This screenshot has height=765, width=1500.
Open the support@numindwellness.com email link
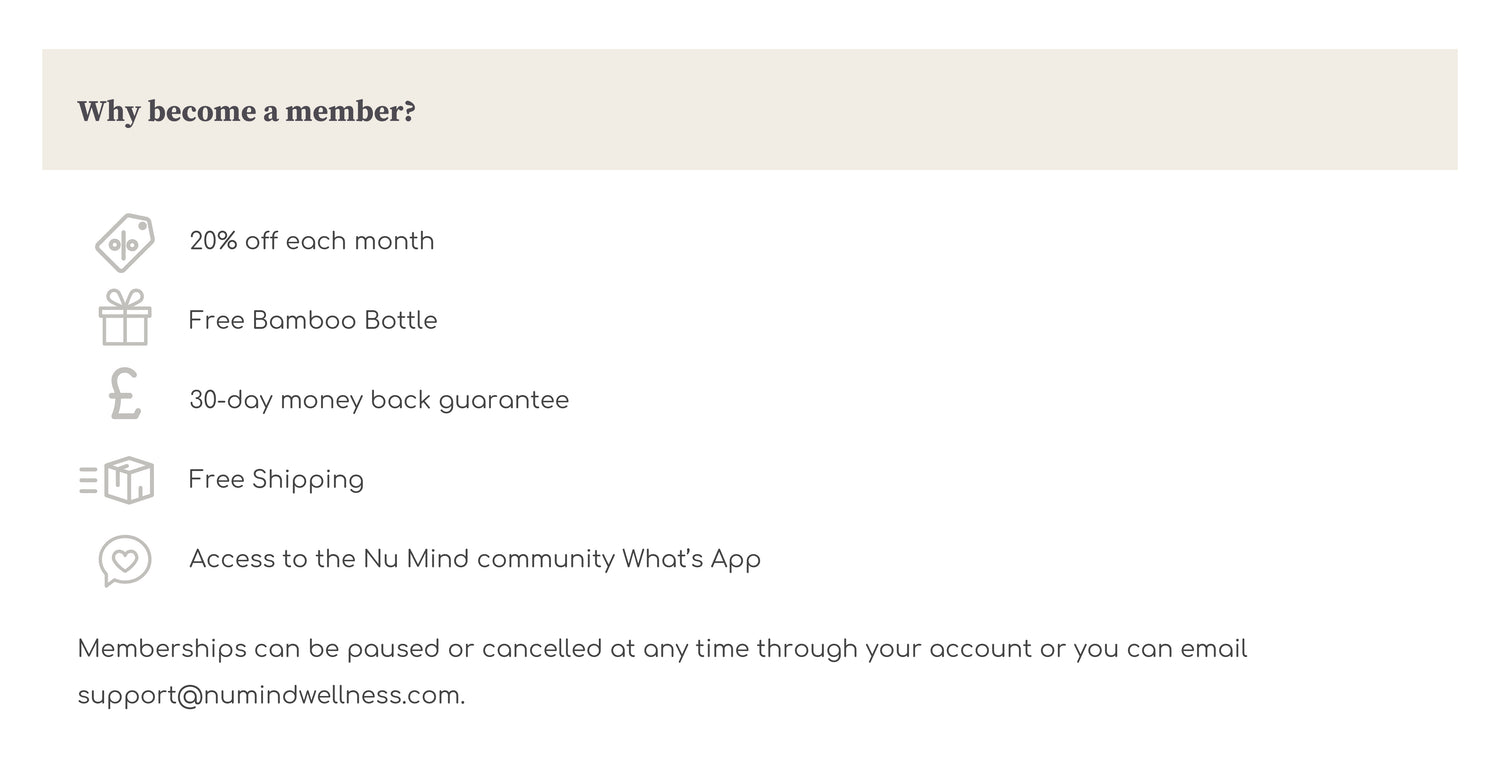pyautogui.click(x=269, y=696)
